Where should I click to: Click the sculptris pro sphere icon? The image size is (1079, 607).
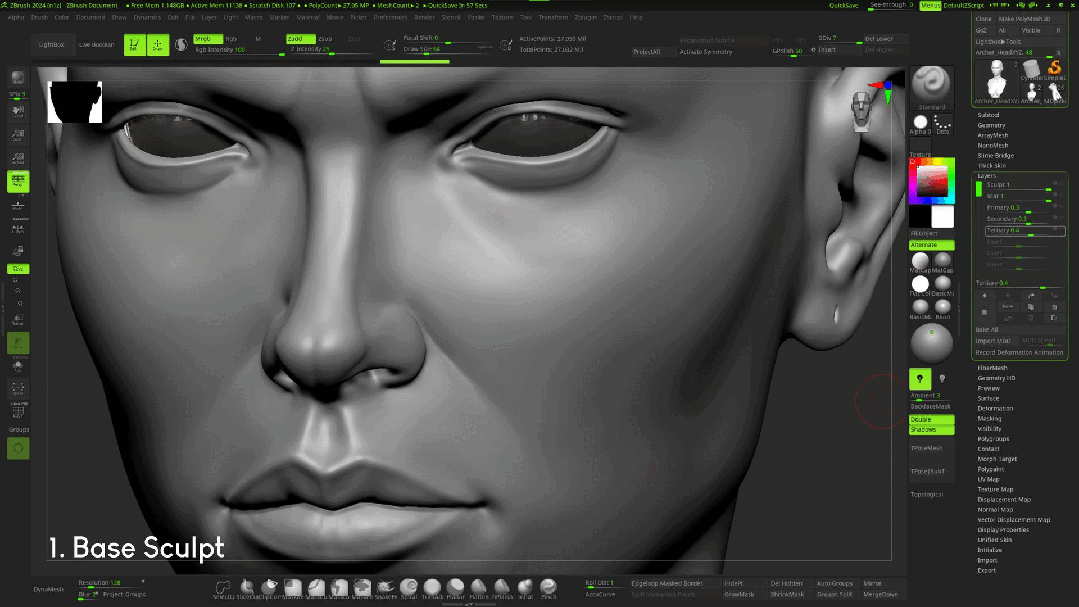tap(181, 45)
